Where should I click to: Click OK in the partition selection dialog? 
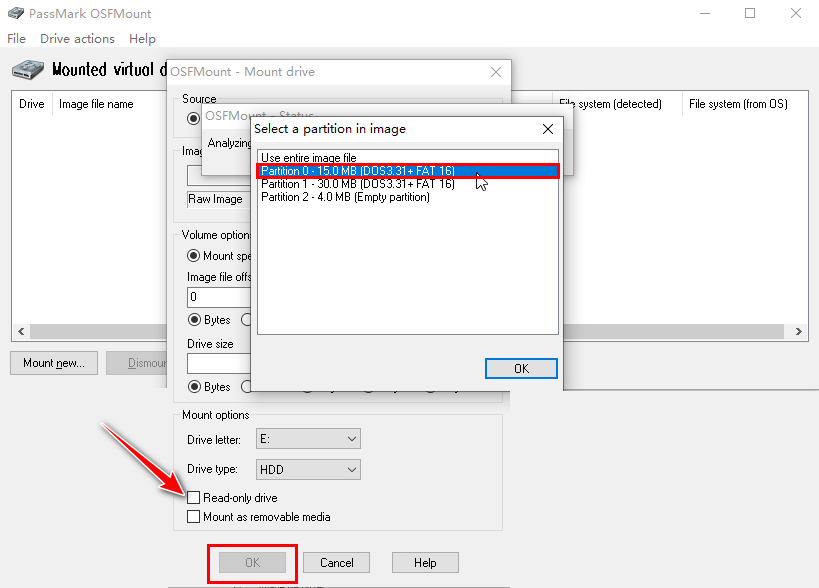(521, 368)
